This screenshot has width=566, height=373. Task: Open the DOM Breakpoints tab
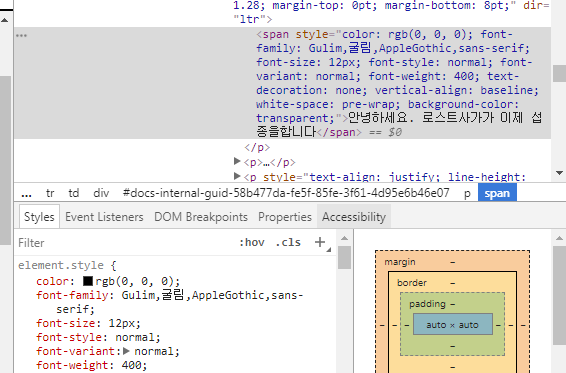pos(201,217)
